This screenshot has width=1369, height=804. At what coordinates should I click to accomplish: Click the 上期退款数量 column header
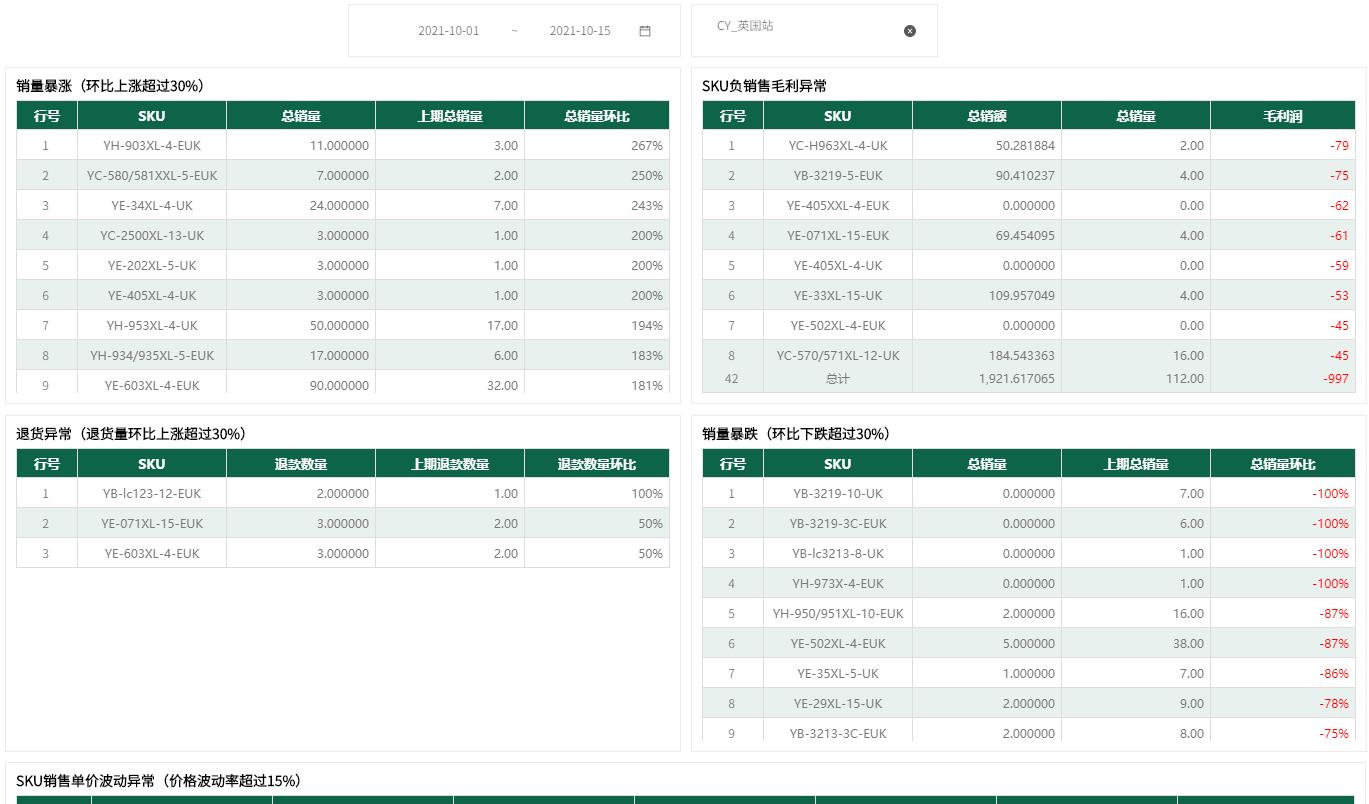(450, 464)
